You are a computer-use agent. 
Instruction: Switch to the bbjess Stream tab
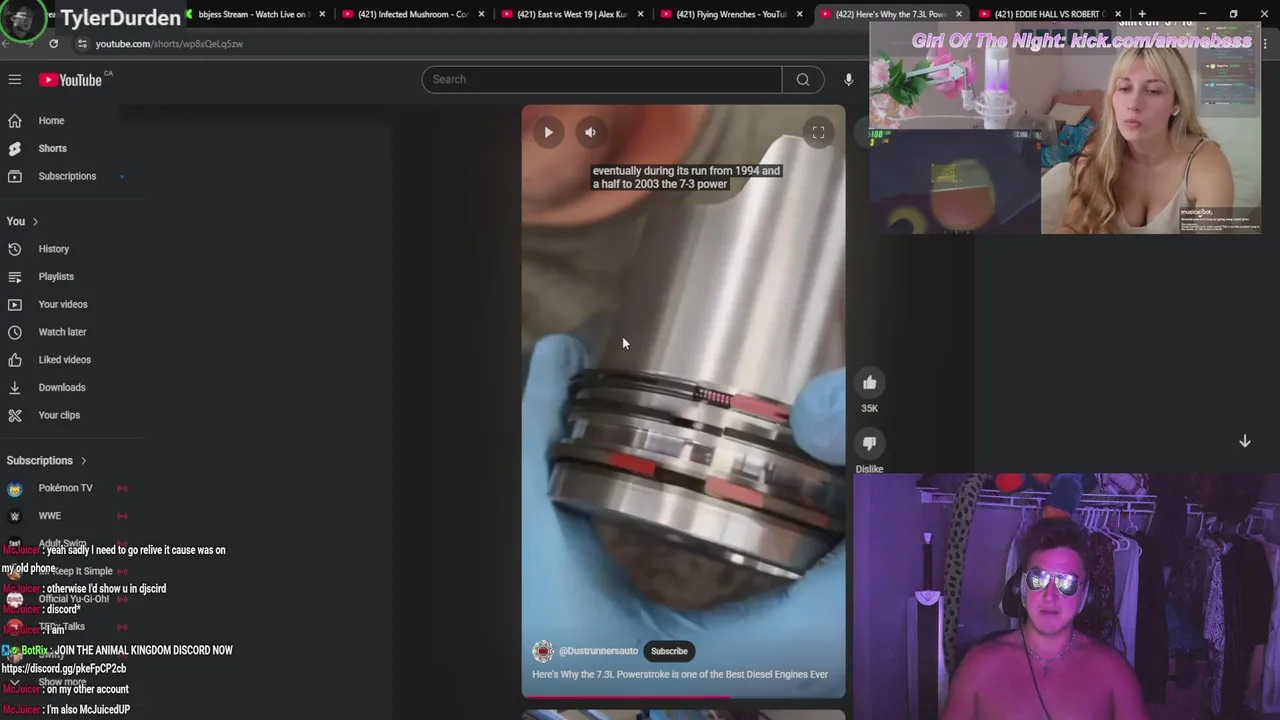pos(252,14)
